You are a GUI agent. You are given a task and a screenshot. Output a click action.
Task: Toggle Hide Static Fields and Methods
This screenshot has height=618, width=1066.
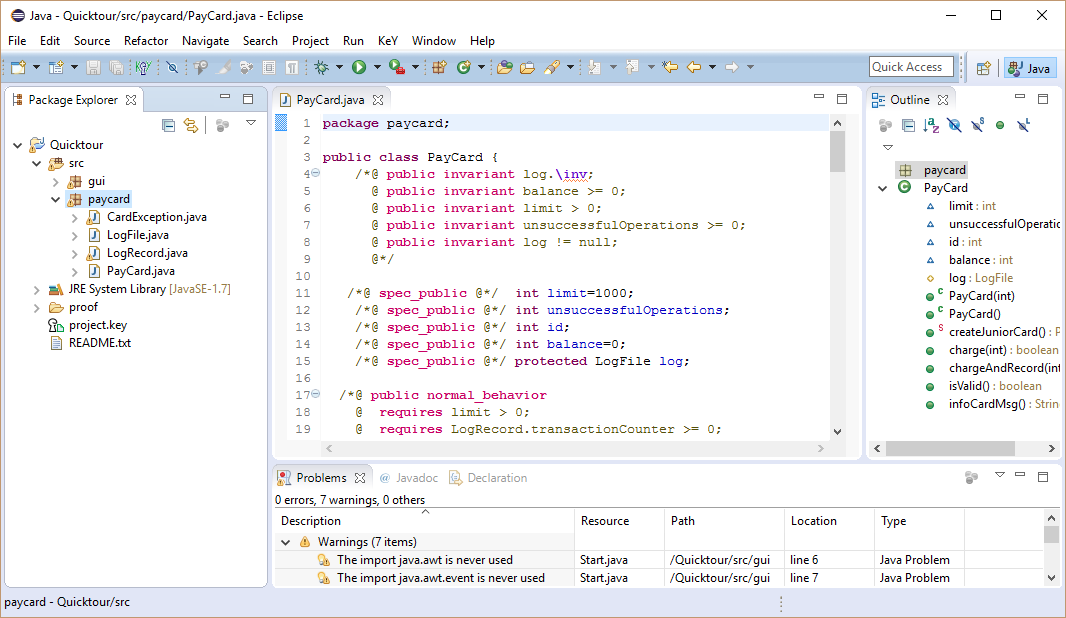[978, 125]
